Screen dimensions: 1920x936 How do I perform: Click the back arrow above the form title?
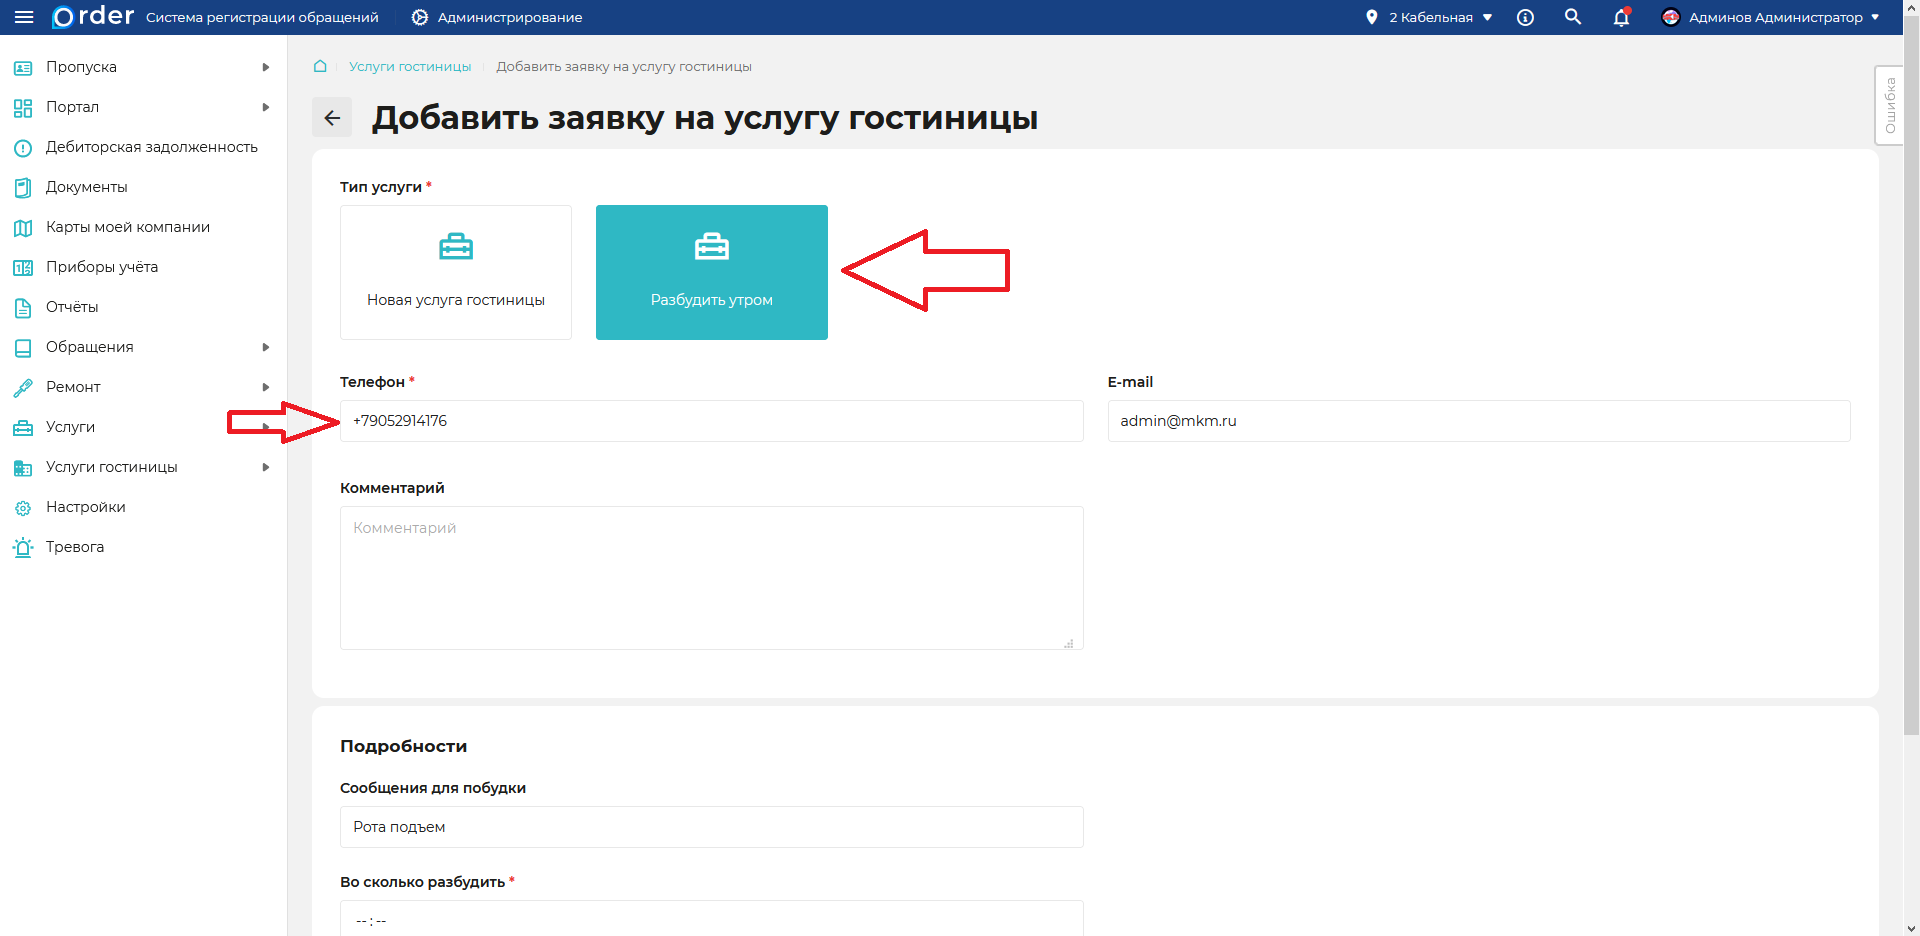click(x=332, y=117)
